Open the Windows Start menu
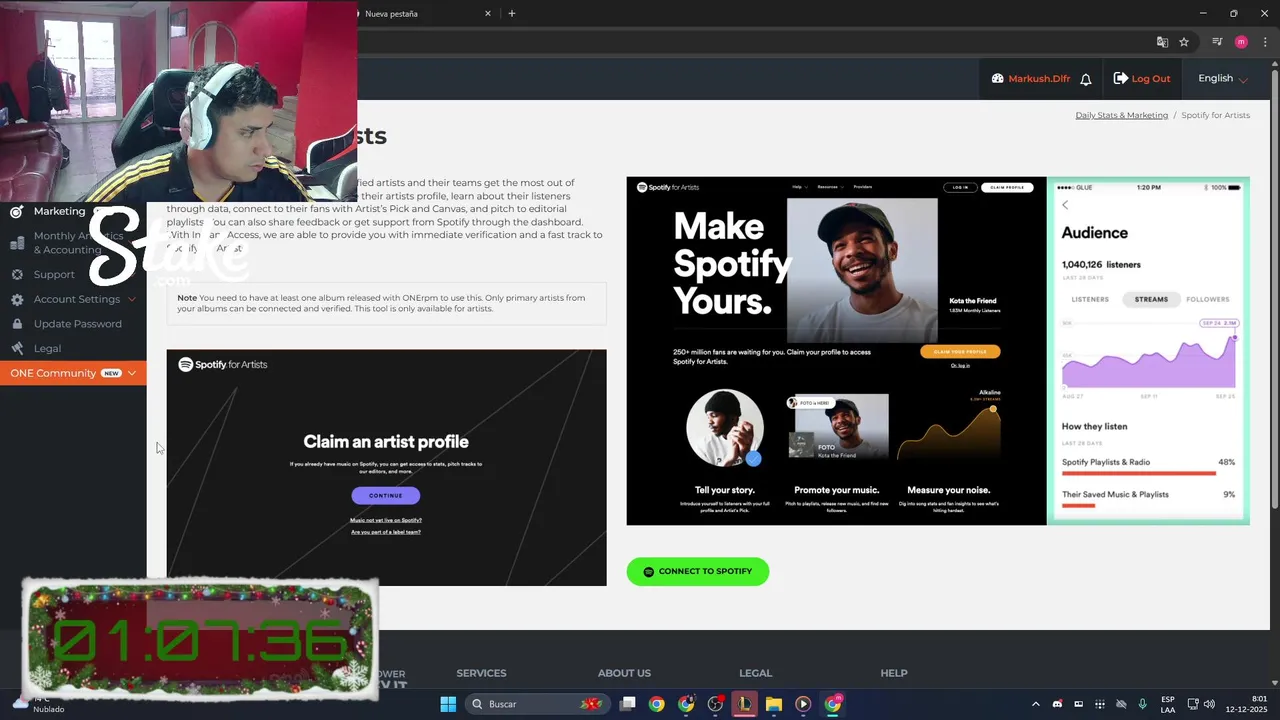The width and height of the screenshot is (1280, 720). pyautogui.click(x=448, y=704)
